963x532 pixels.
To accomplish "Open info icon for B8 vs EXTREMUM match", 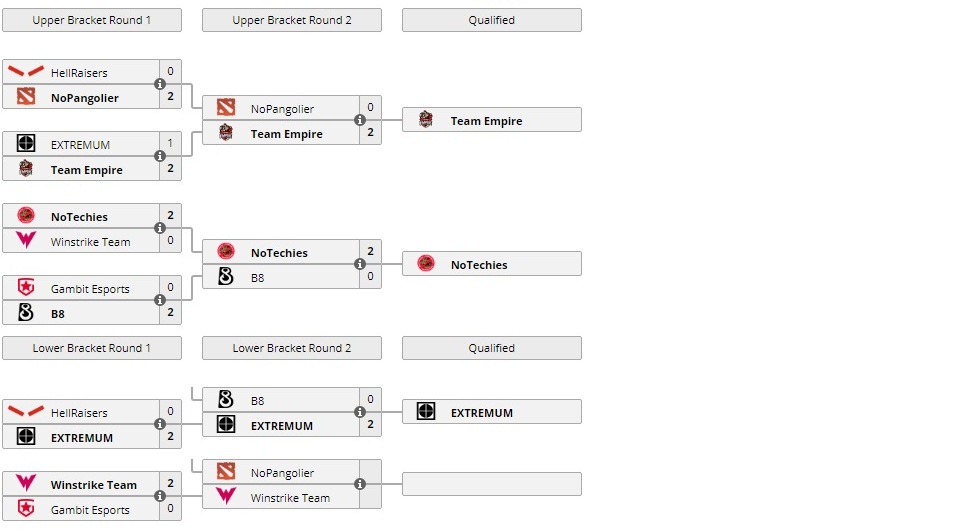I will [360, 412].
